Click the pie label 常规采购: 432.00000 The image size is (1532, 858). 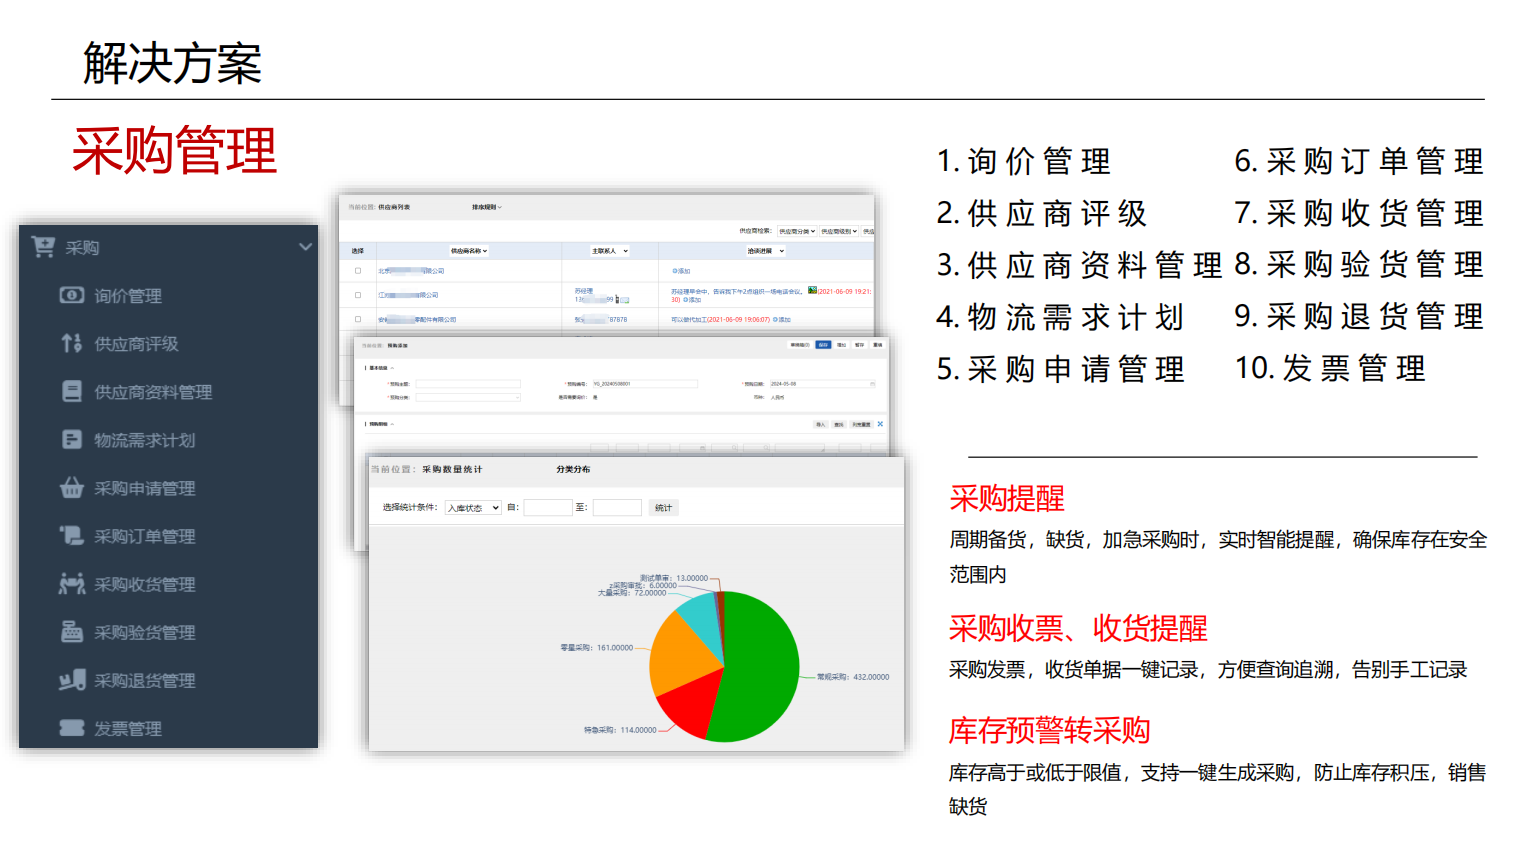853,677
